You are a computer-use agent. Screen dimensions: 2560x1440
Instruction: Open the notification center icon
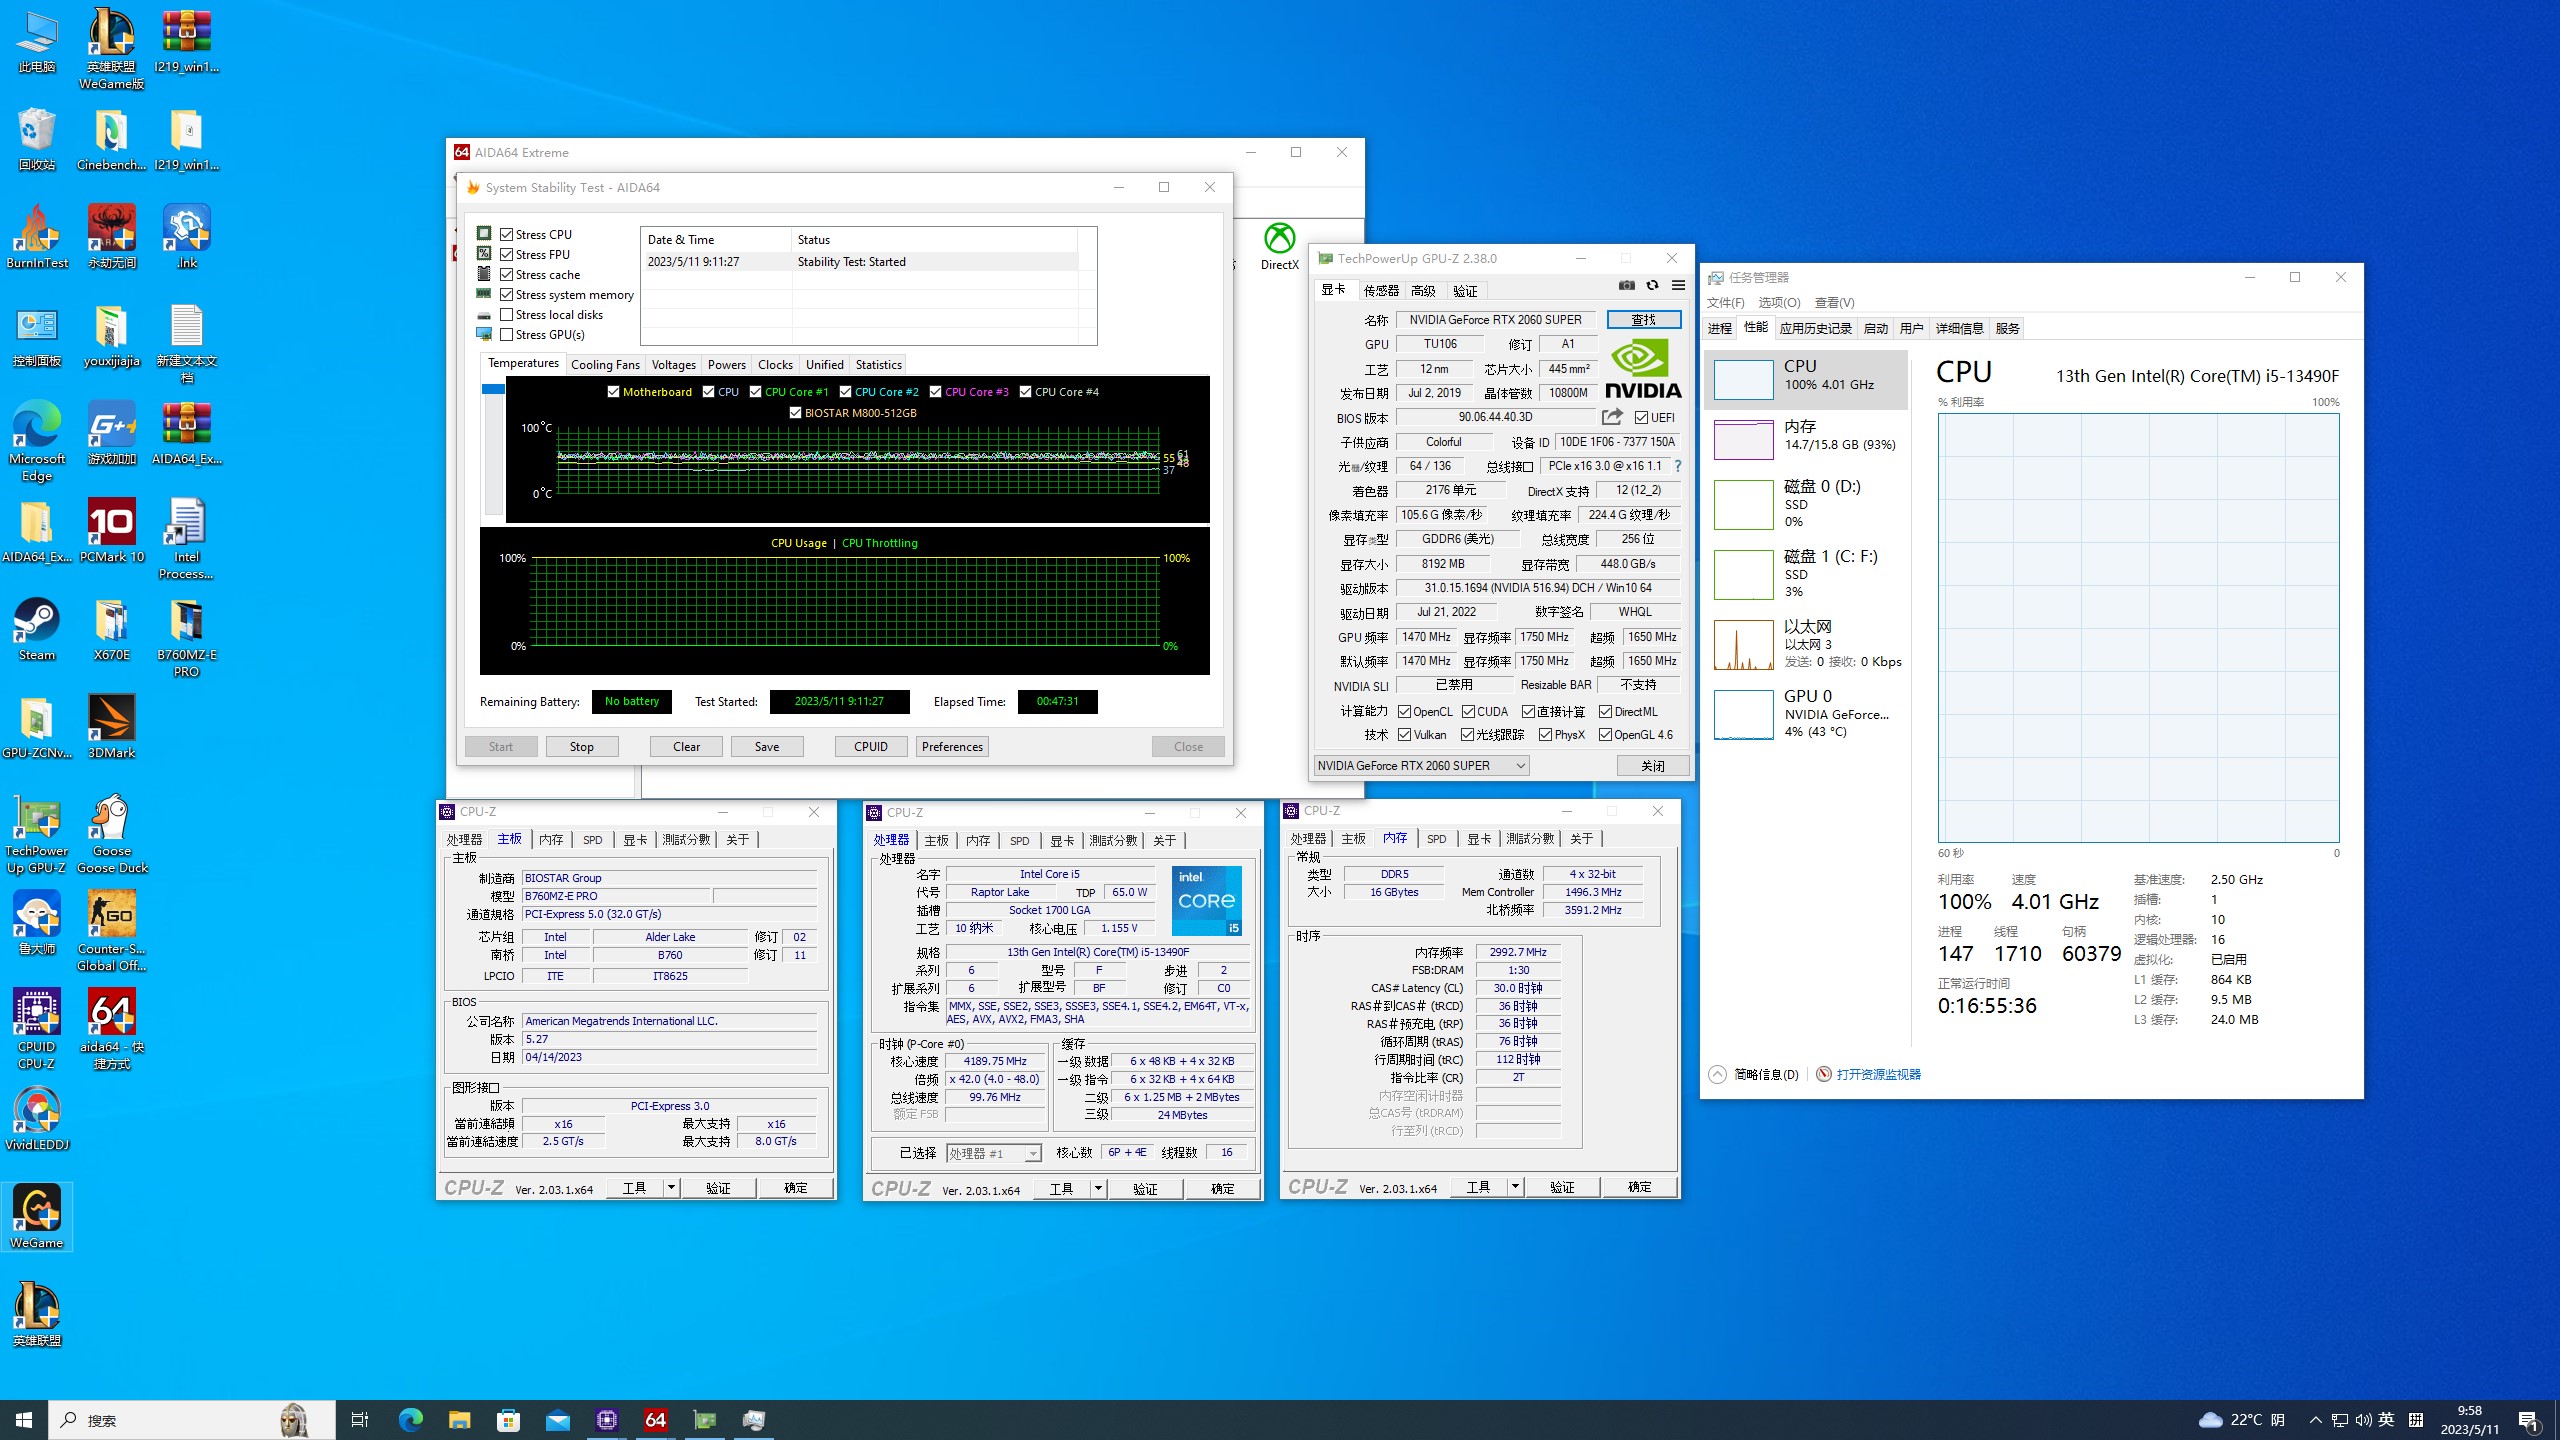coord(2529,1421)
